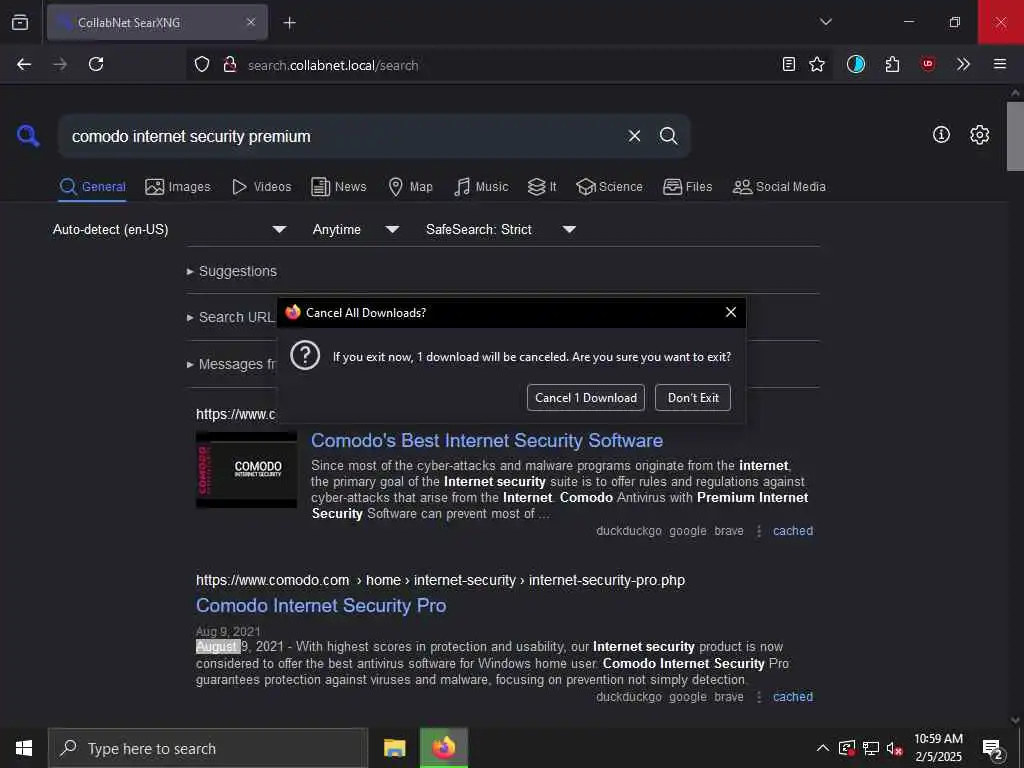Open more options dots for Security Pro result
Viewport: 1024px width, 768px height.
758,697
